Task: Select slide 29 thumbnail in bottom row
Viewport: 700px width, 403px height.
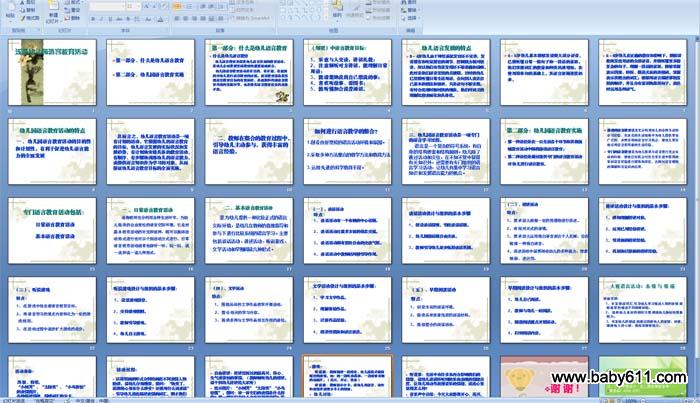Action: (x=52, y=377)
